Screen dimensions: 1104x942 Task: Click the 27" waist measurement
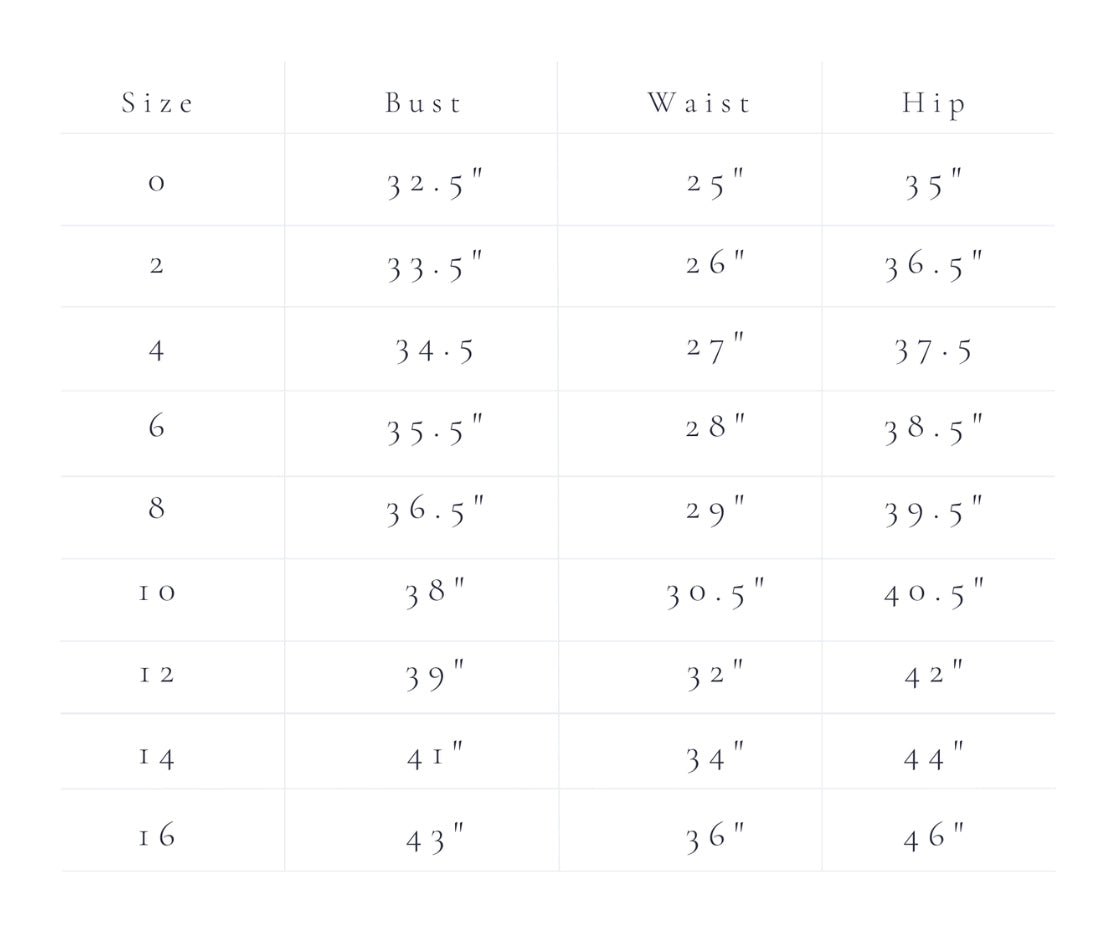715,349
